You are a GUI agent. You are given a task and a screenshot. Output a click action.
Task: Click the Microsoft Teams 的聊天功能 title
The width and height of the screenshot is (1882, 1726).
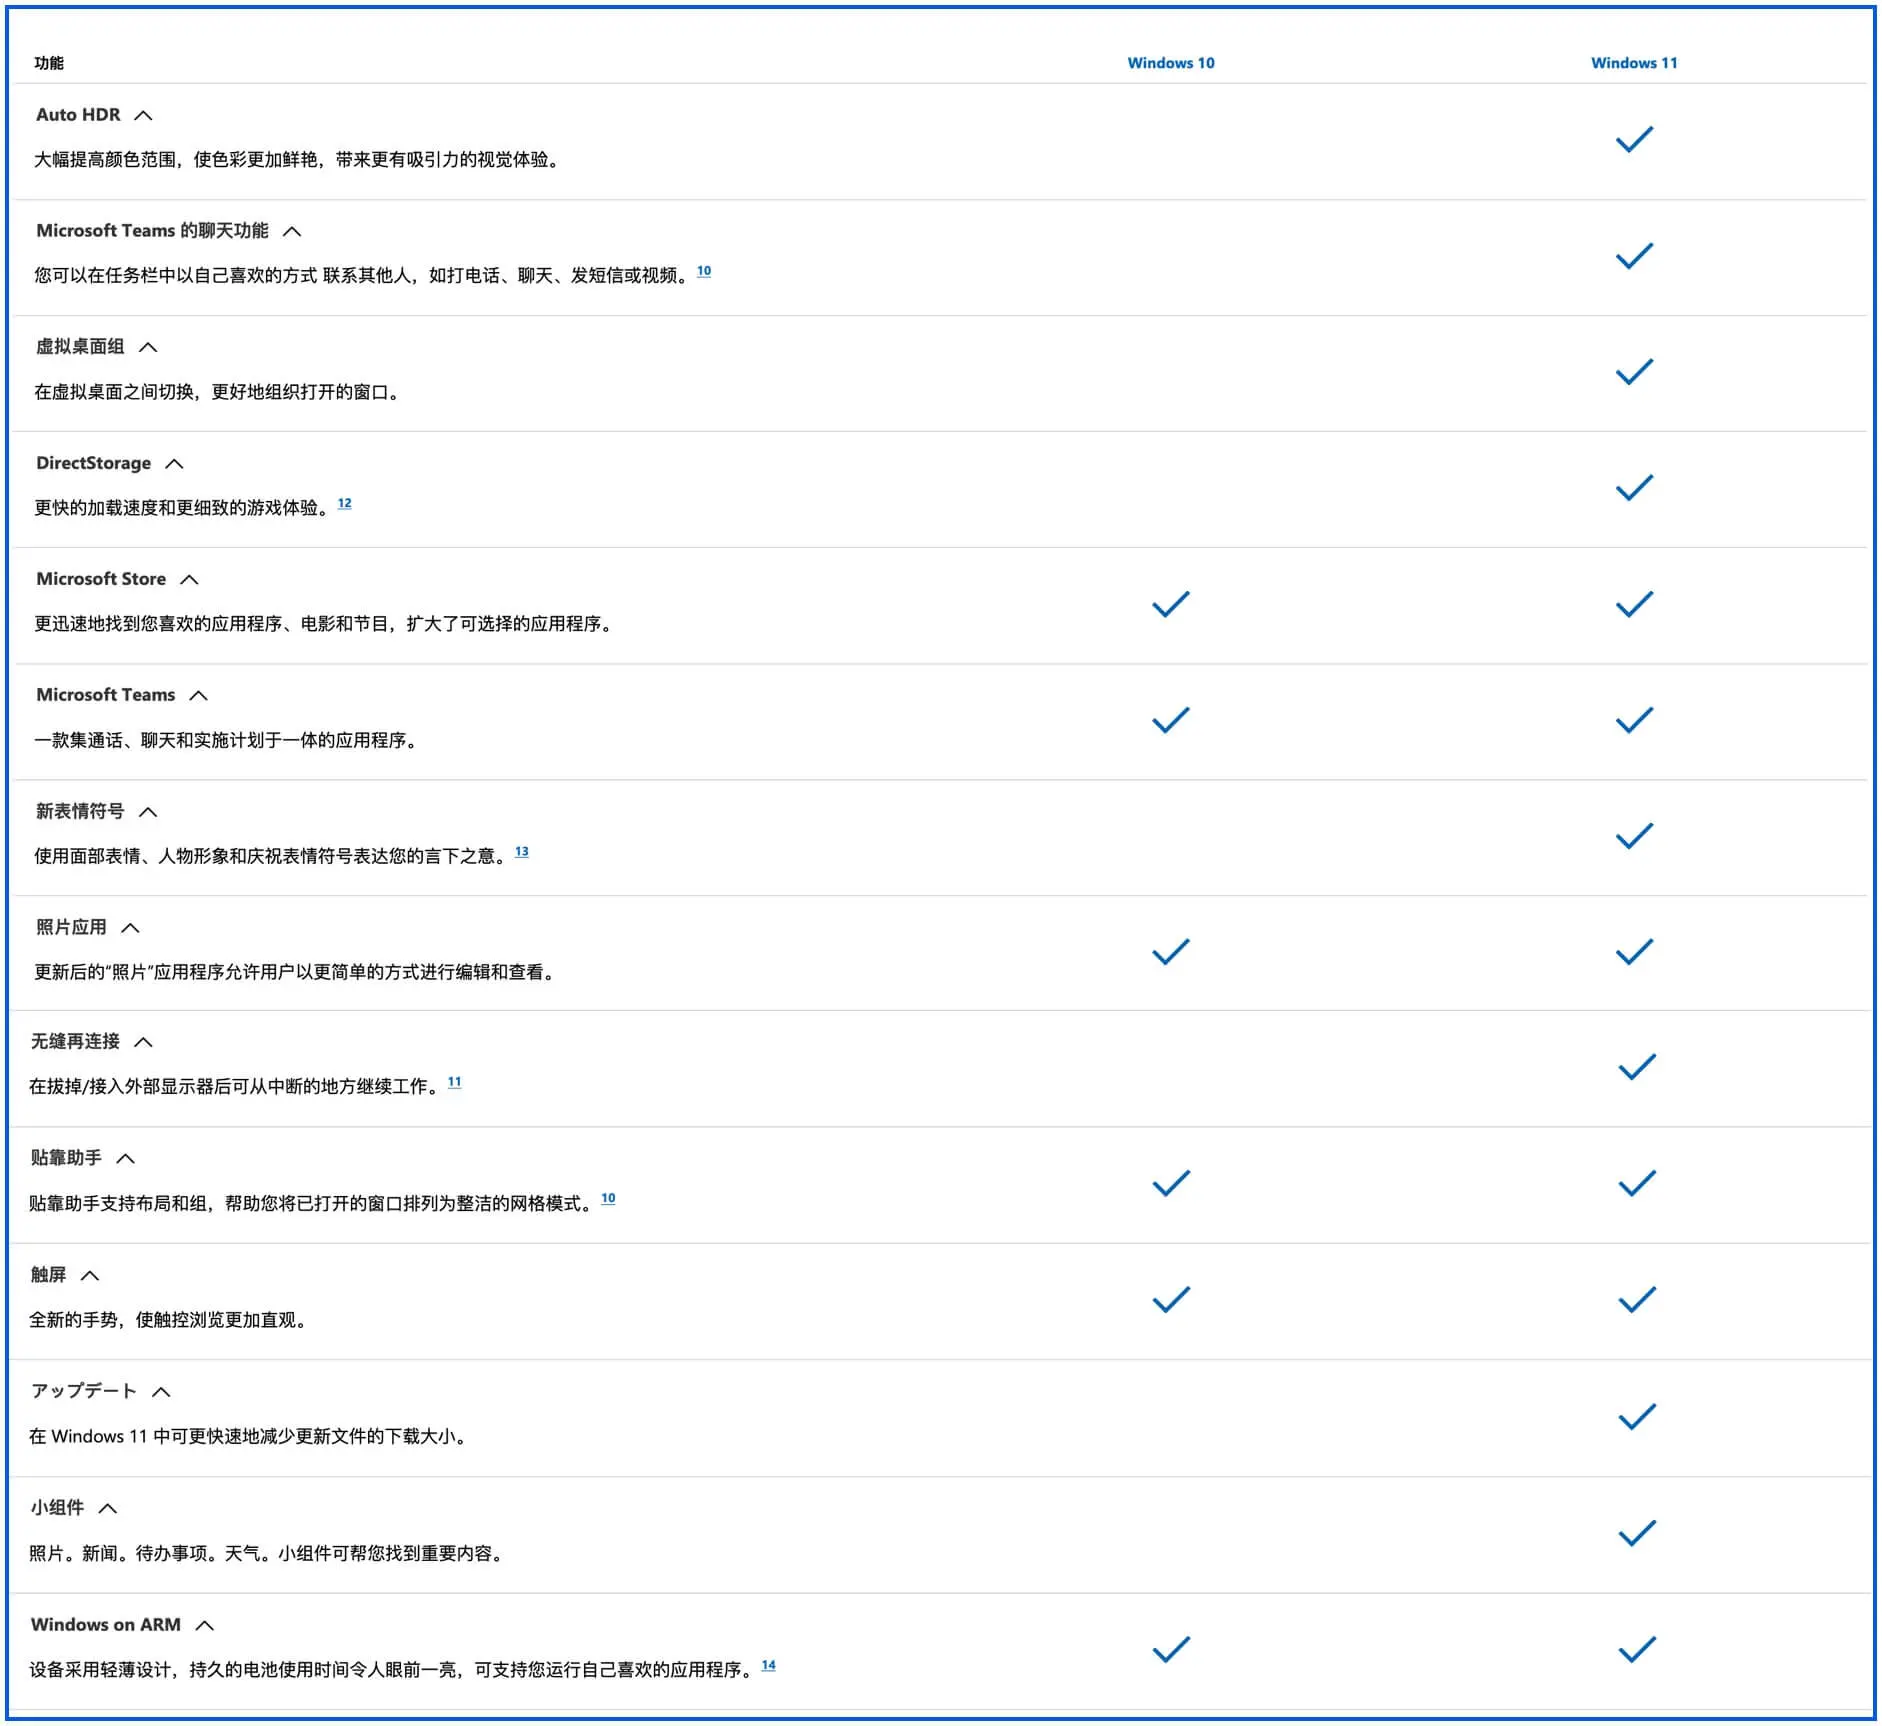coord(152,231)
